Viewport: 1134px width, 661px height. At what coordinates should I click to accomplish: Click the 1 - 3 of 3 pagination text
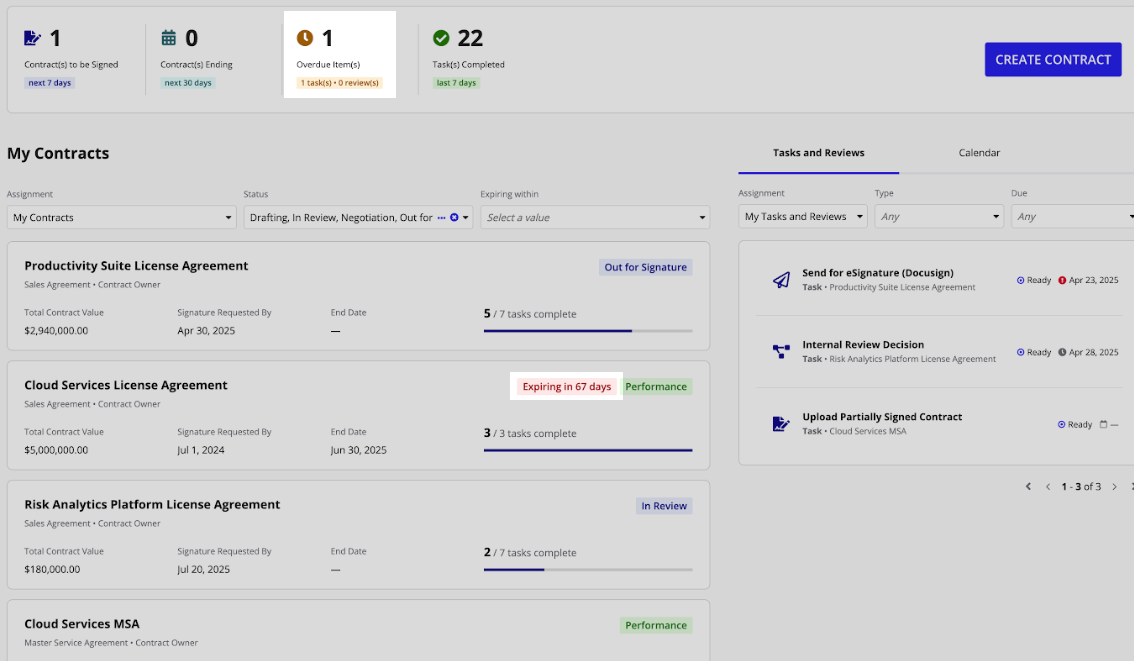[1081, 487]
